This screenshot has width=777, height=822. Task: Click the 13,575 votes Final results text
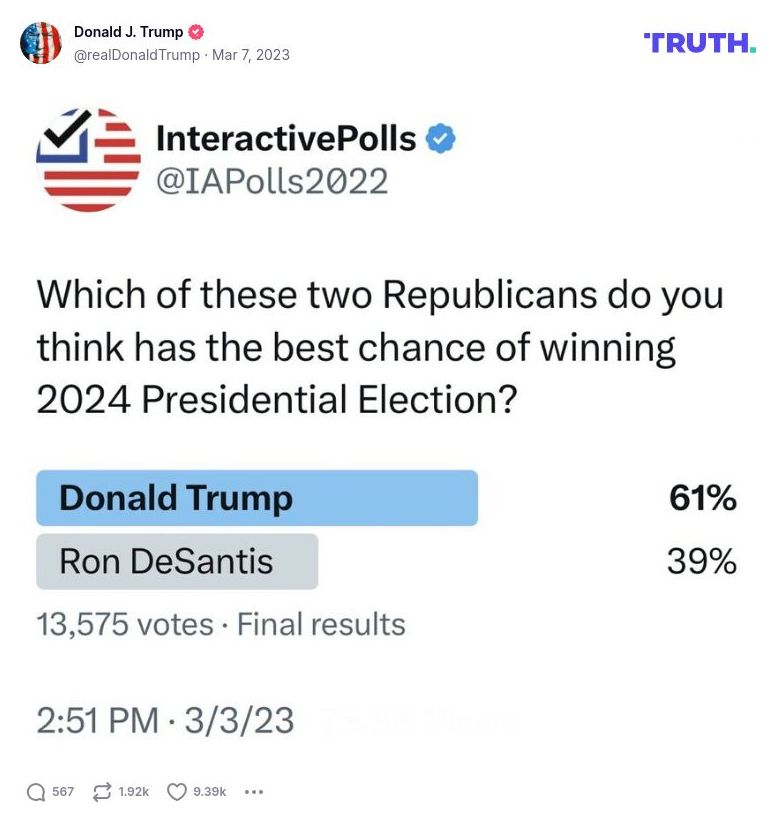[219, 624]
